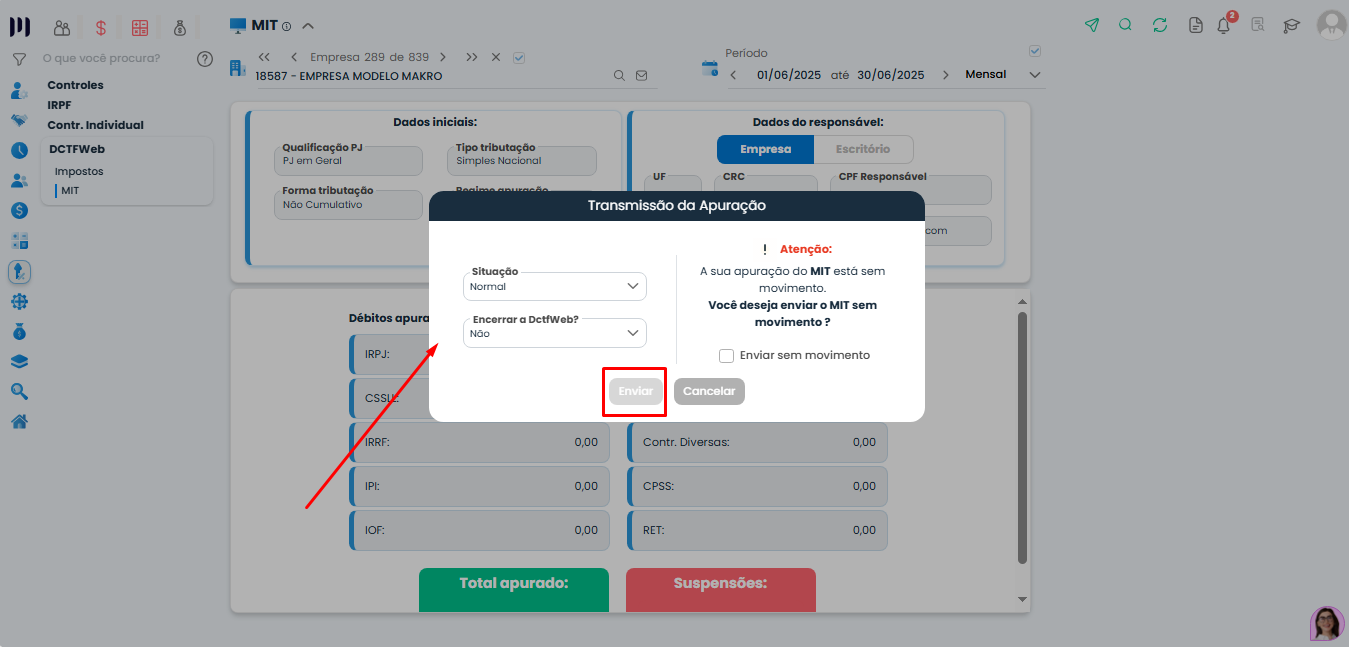Switch to the Empresa tab
Viewport: 1349px width, 647px height.
(765, 149)
